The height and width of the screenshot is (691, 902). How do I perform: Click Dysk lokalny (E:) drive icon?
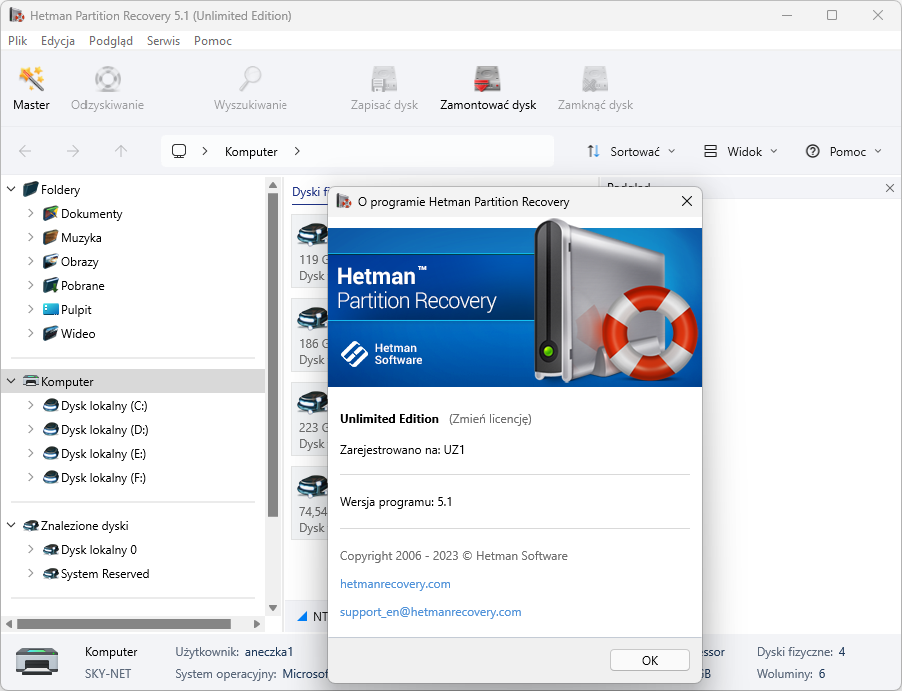click(x=51, y=454)
